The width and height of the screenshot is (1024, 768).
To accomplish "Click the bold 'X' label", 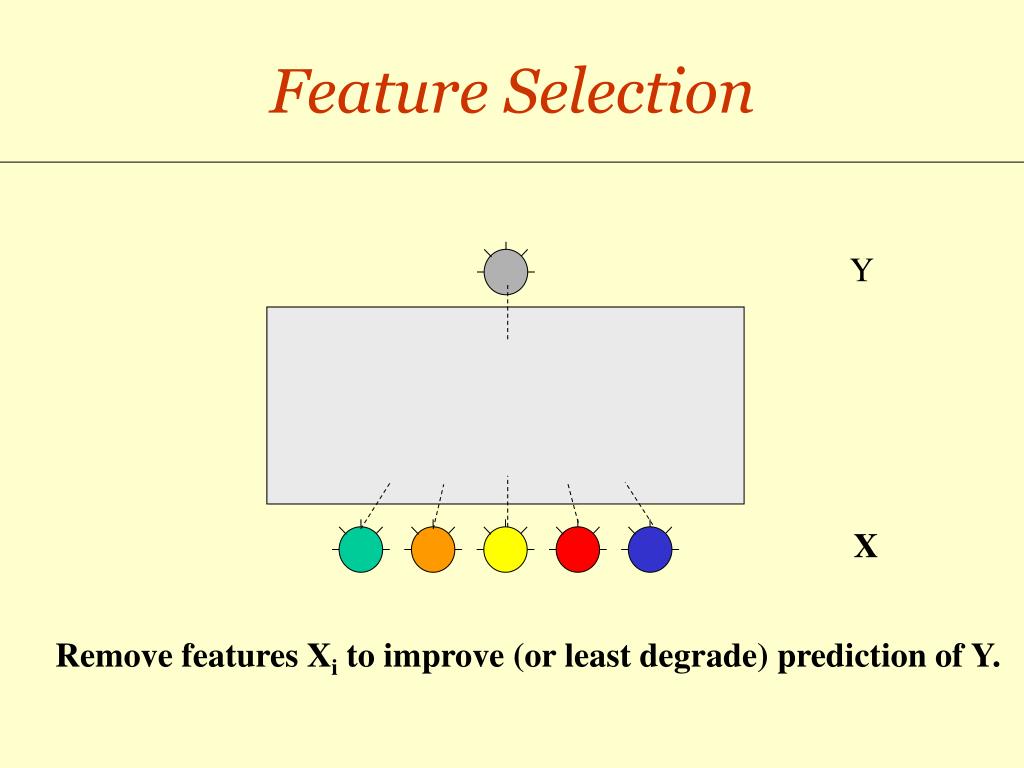I will pos(866,546).
